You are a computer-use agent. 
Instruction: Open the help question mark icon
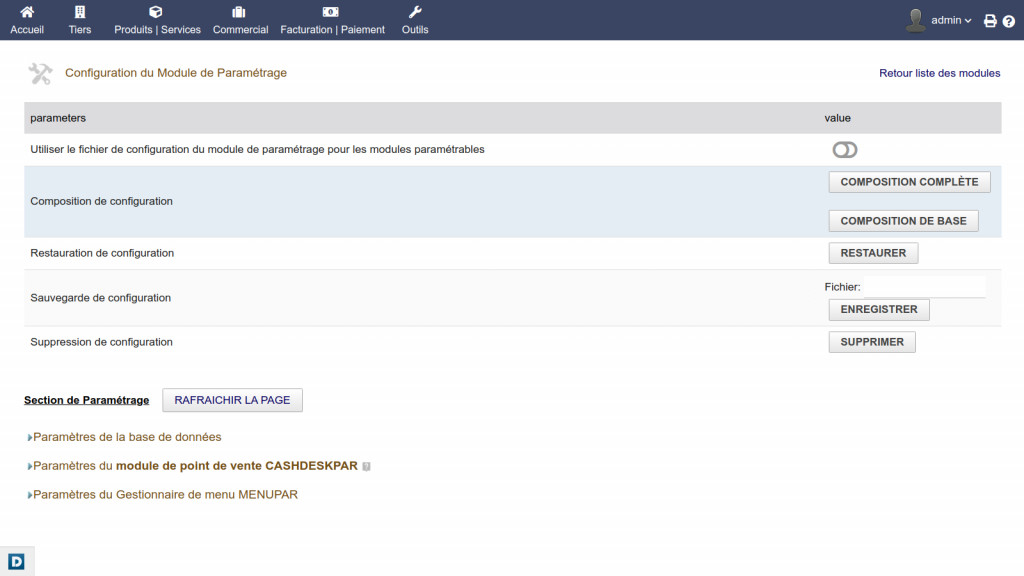[x=1009, y=21]
